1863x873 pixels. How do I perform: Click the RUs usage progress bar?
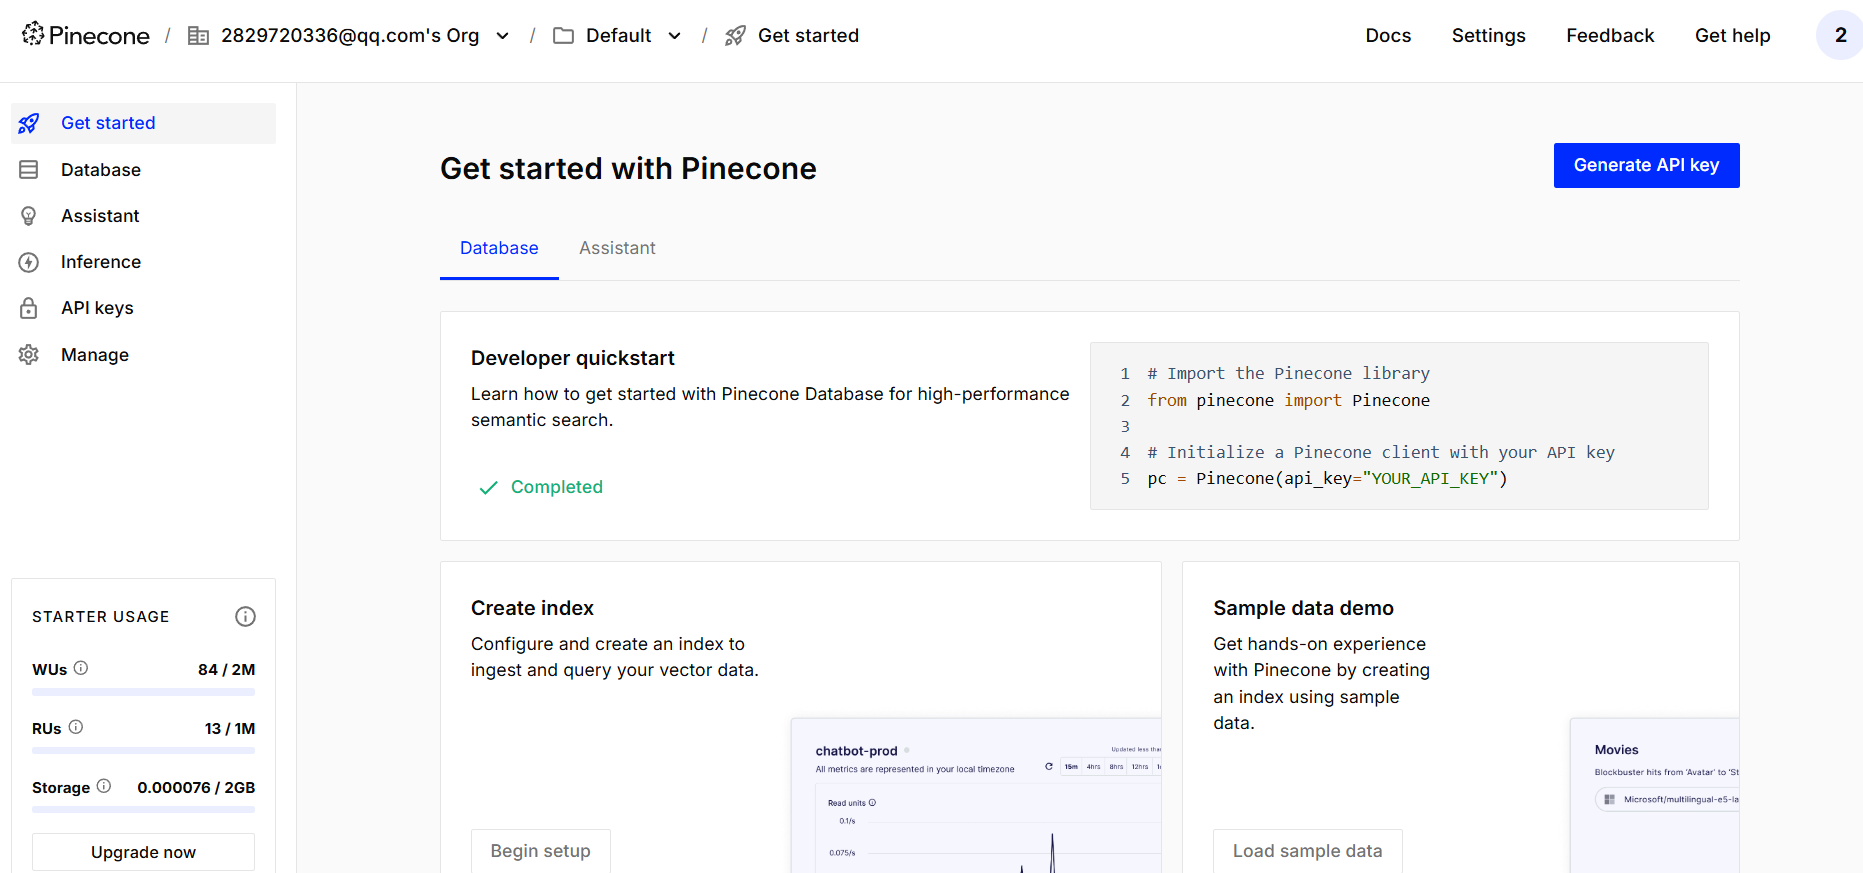pos(143,751)
